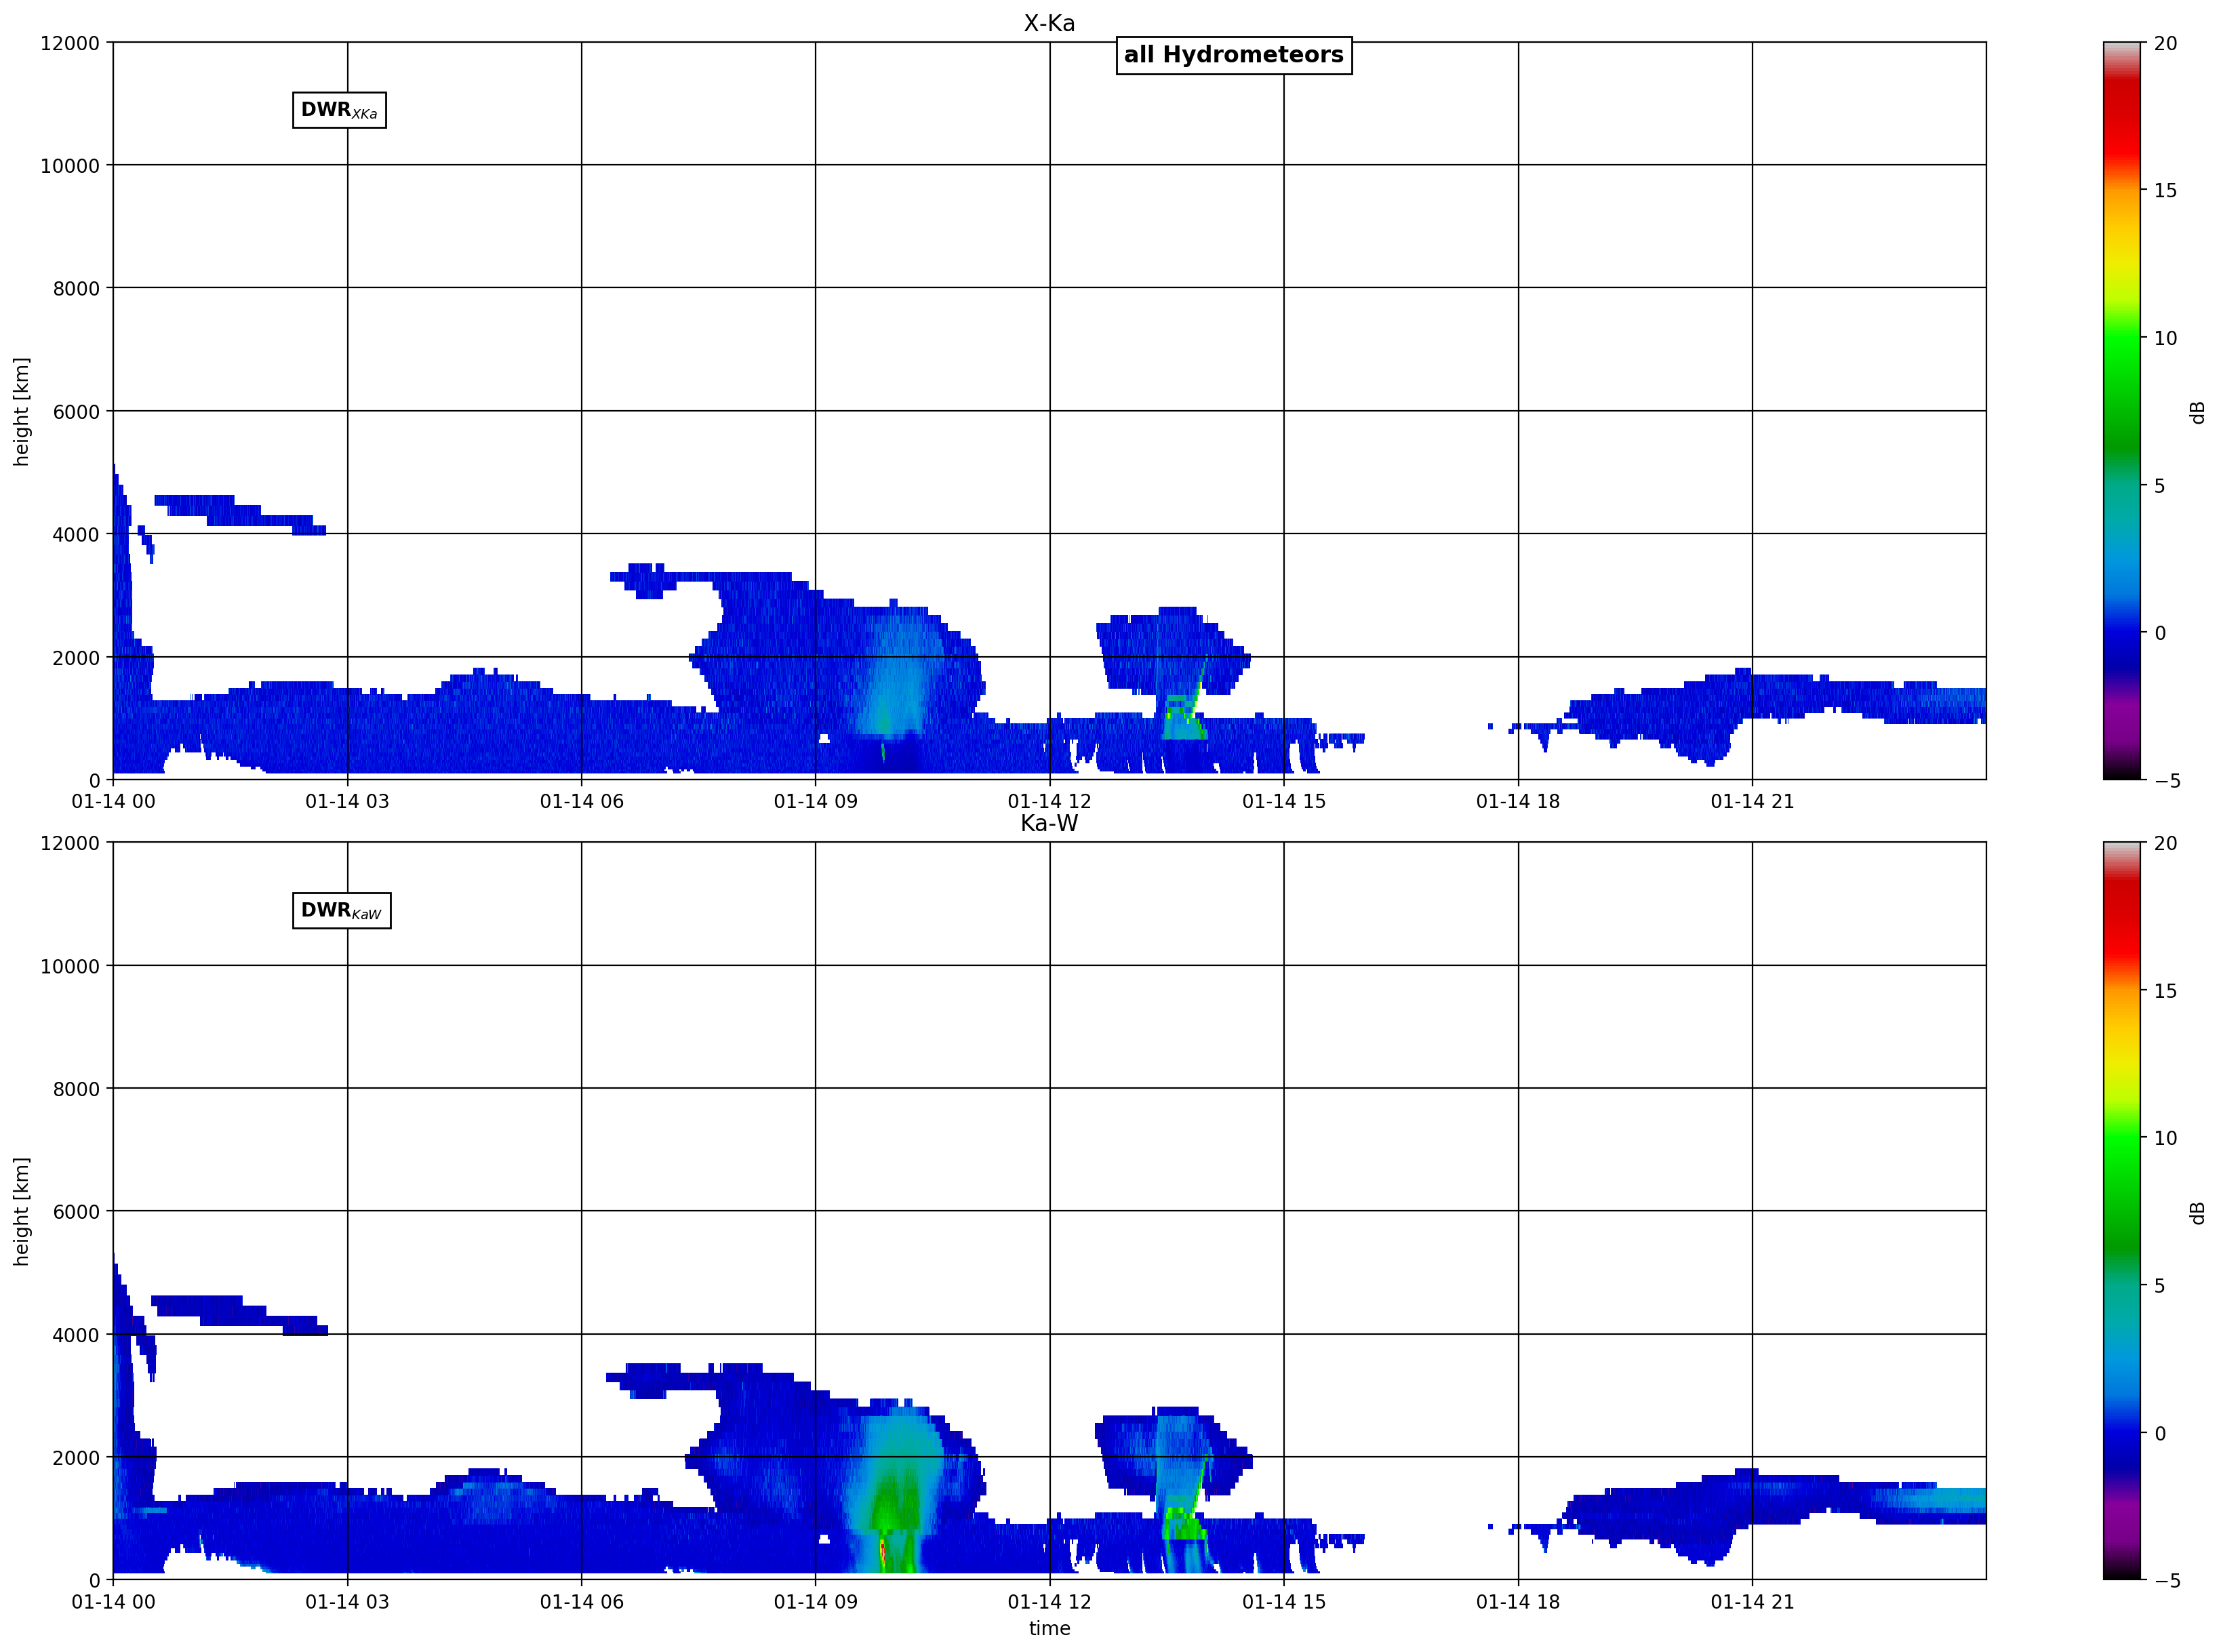The width and height of the screenshot is (2221, 1652).
Task: Click the 15 tick on top colorbar
Action: point(2165,190)
